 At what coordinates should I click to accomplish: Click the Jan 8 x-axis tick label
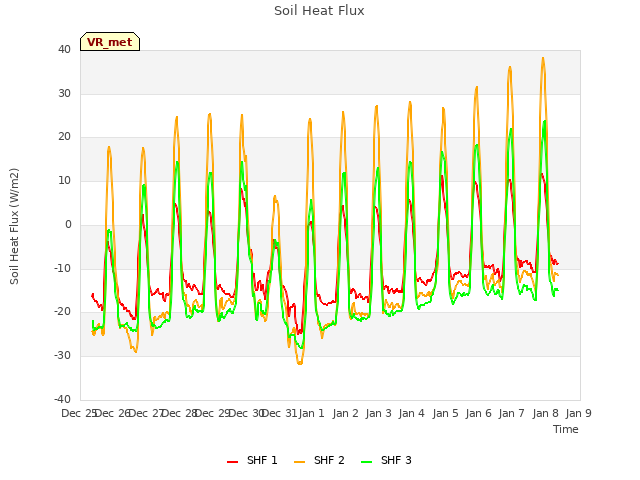pos(545,413)
